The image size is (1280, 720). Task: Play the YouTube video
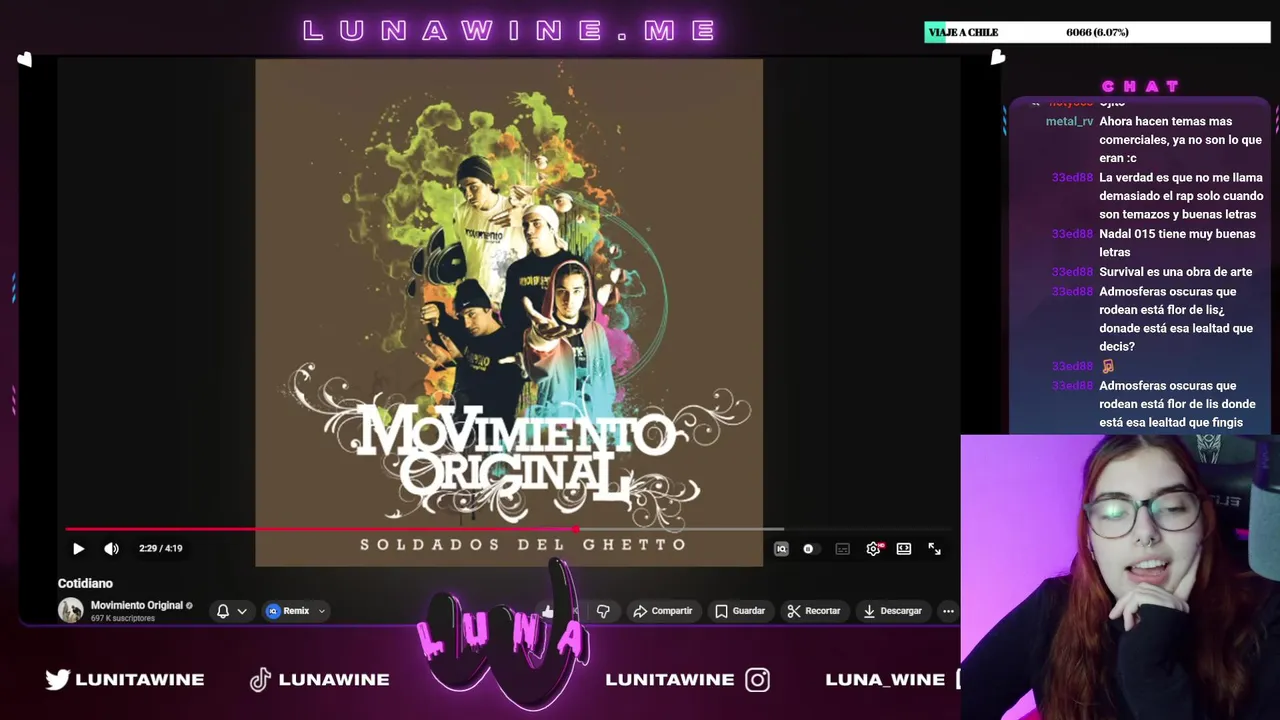[78, 548]
